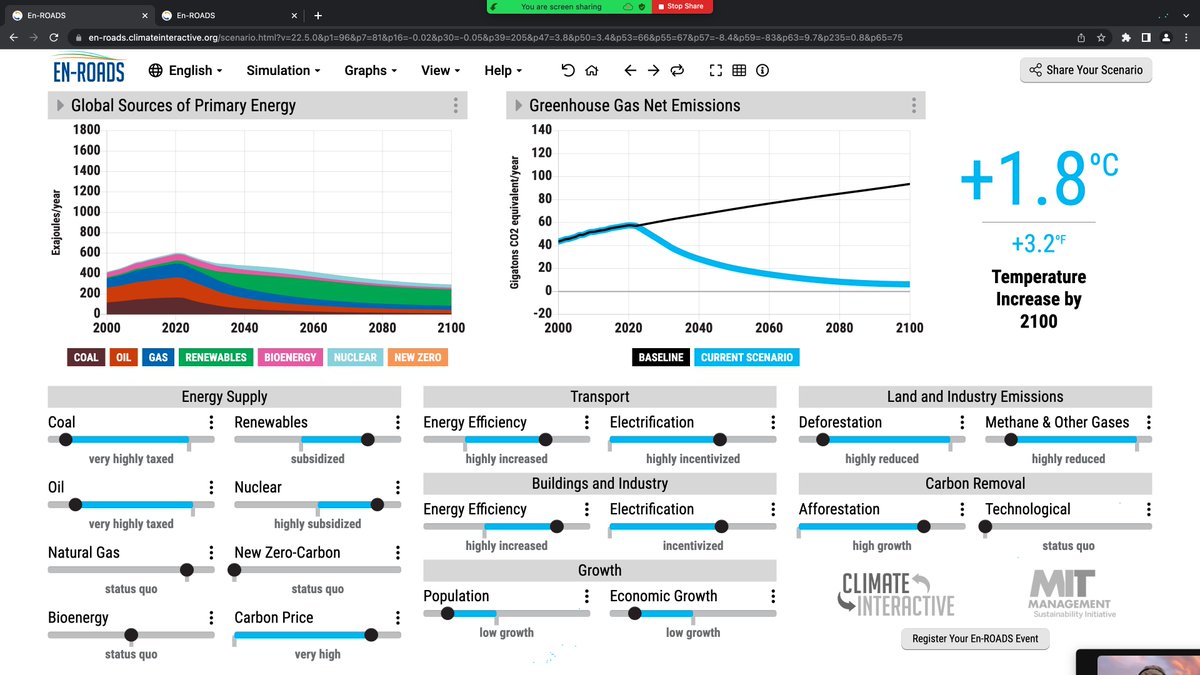Click the Coal slider handle

click(x=66, y=439)
